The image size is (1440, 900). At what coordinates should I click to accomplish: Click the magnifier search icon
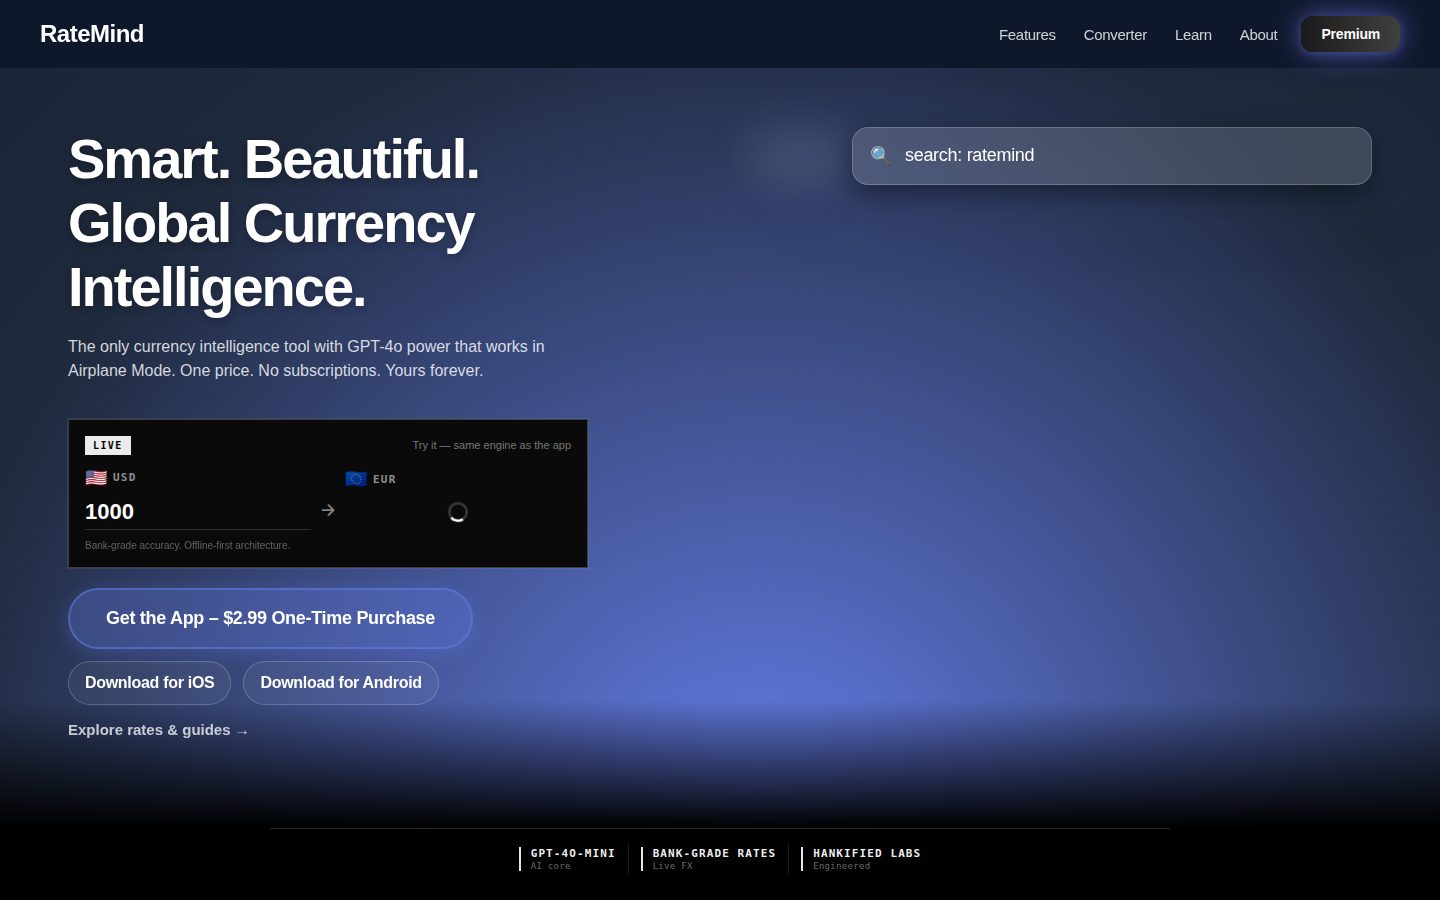tap(880, 155)
